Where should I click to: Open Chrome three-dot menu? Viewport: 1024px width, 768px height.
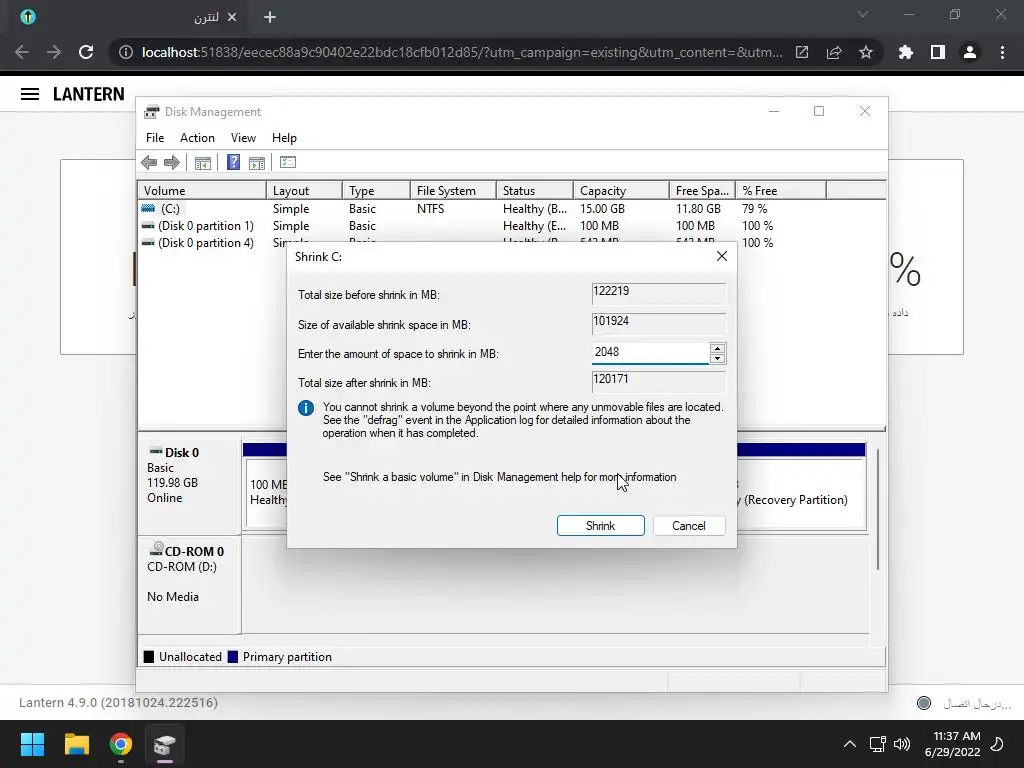tap(1002, 52)
